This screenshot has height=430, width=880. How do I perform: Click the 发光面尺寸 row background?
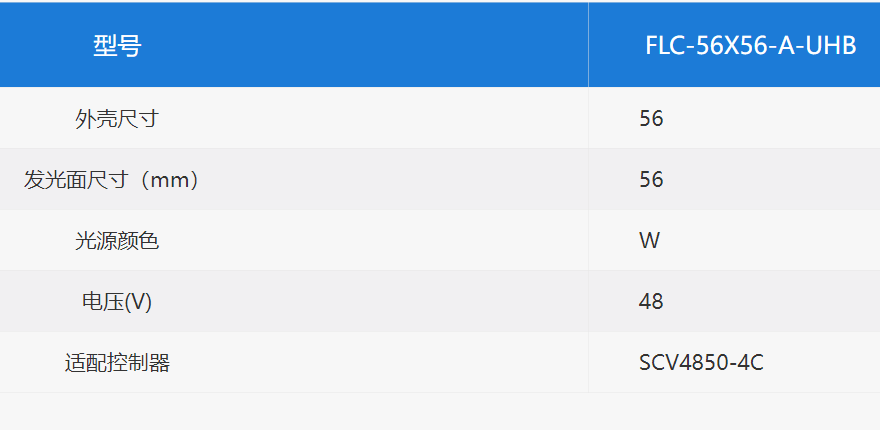click(440, 180)
